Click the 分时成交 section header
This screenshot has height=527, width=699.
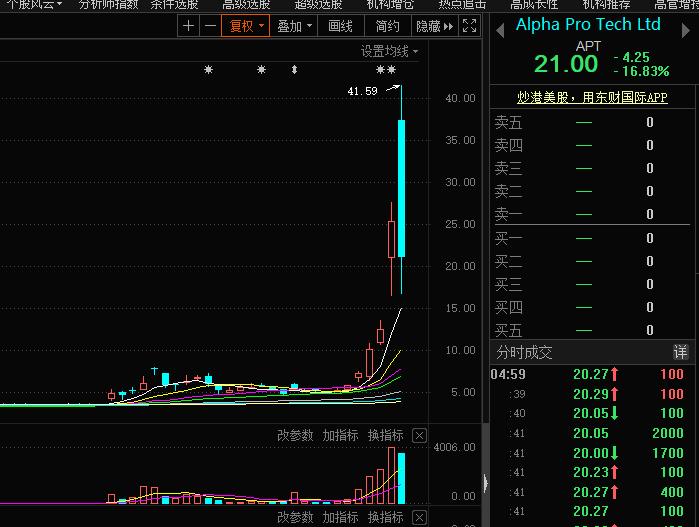click(x=525, y=352)
